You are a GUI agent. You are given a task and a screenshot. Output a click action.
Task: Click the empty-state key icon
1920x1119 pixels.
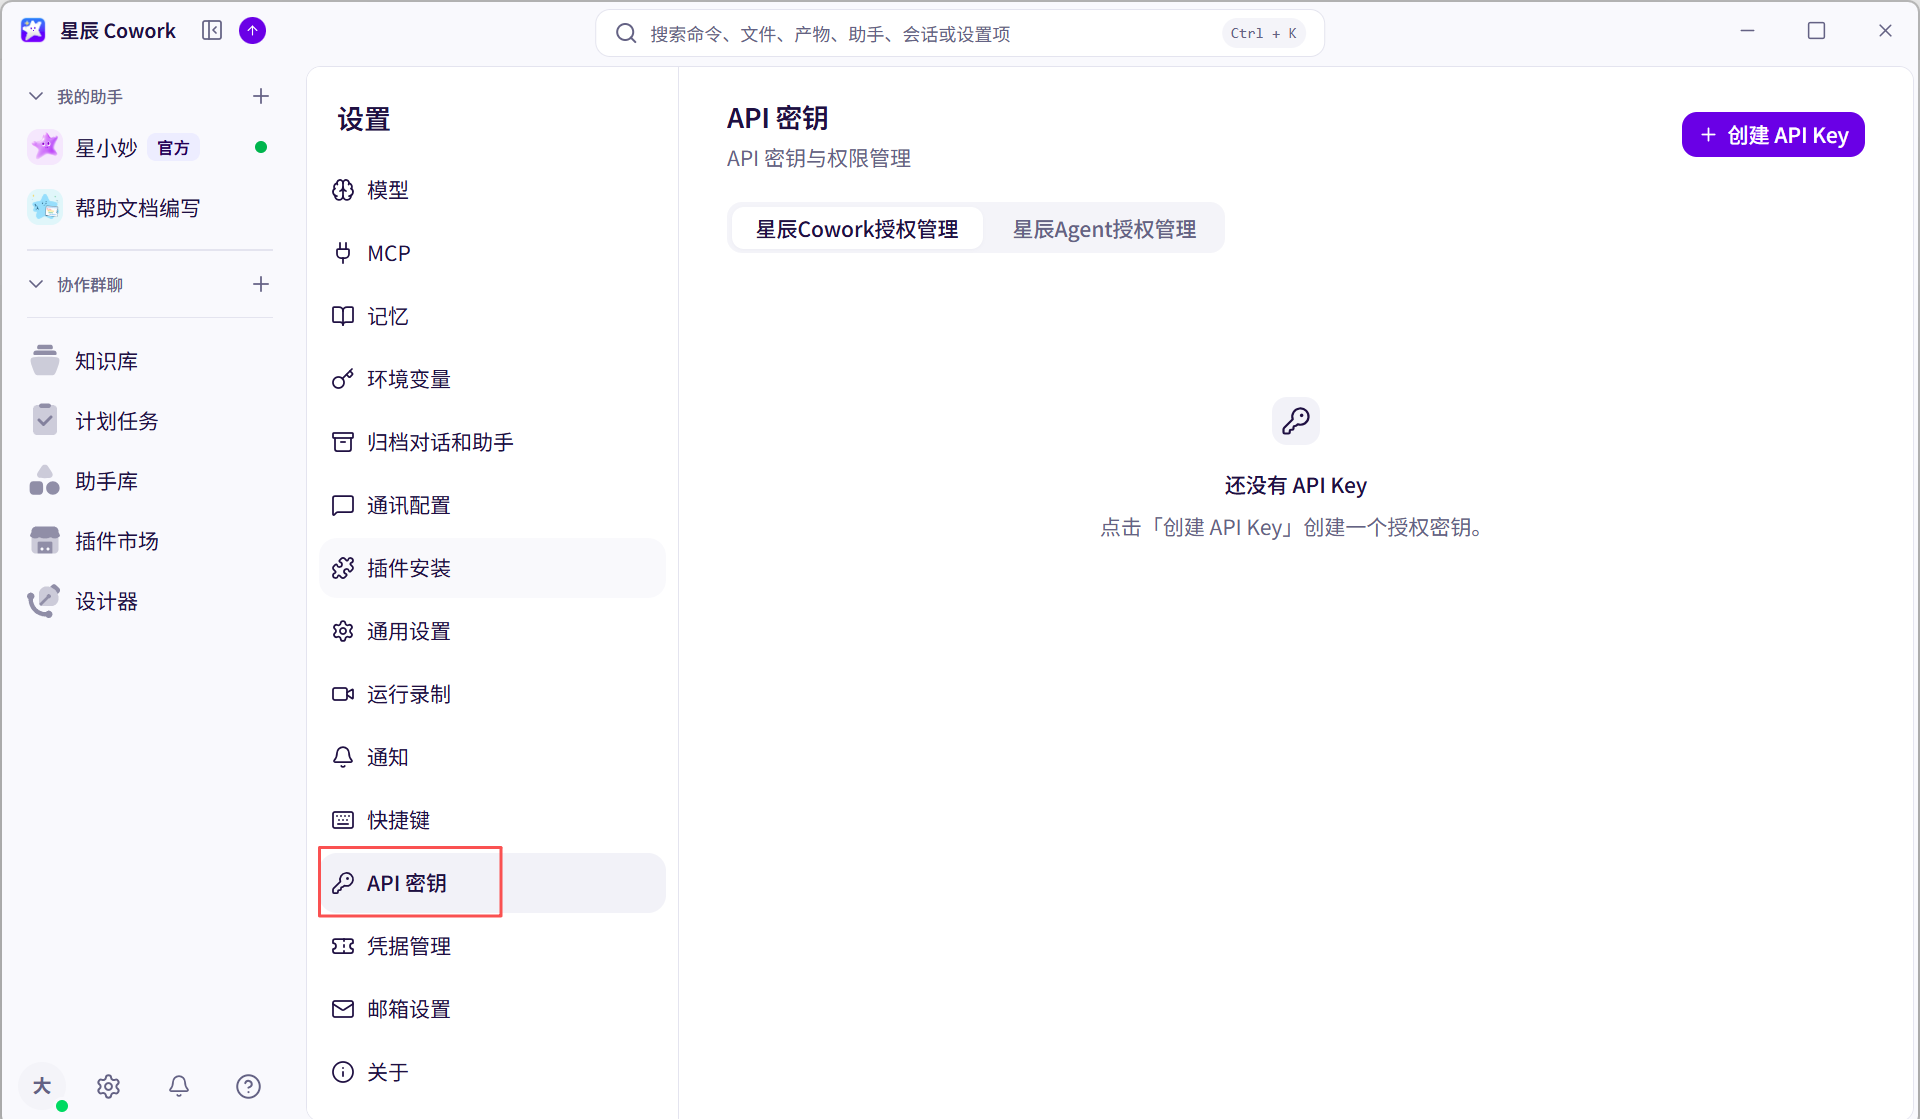click(1295, 421)
